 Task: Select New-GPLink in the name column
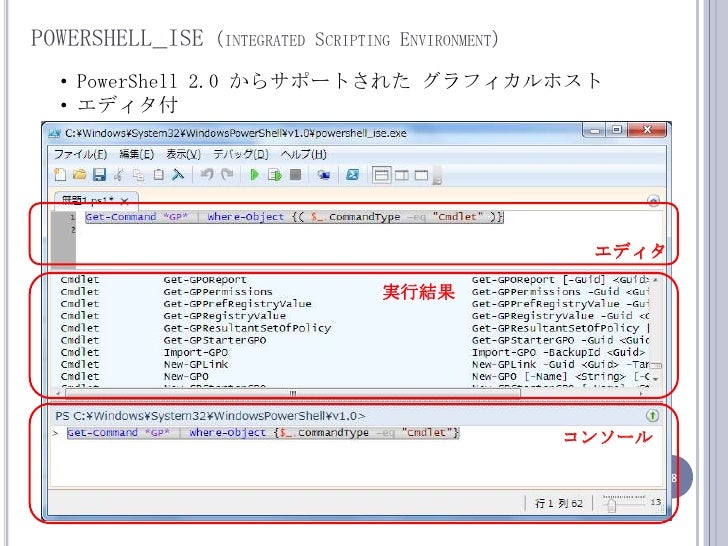pos(195,364)
